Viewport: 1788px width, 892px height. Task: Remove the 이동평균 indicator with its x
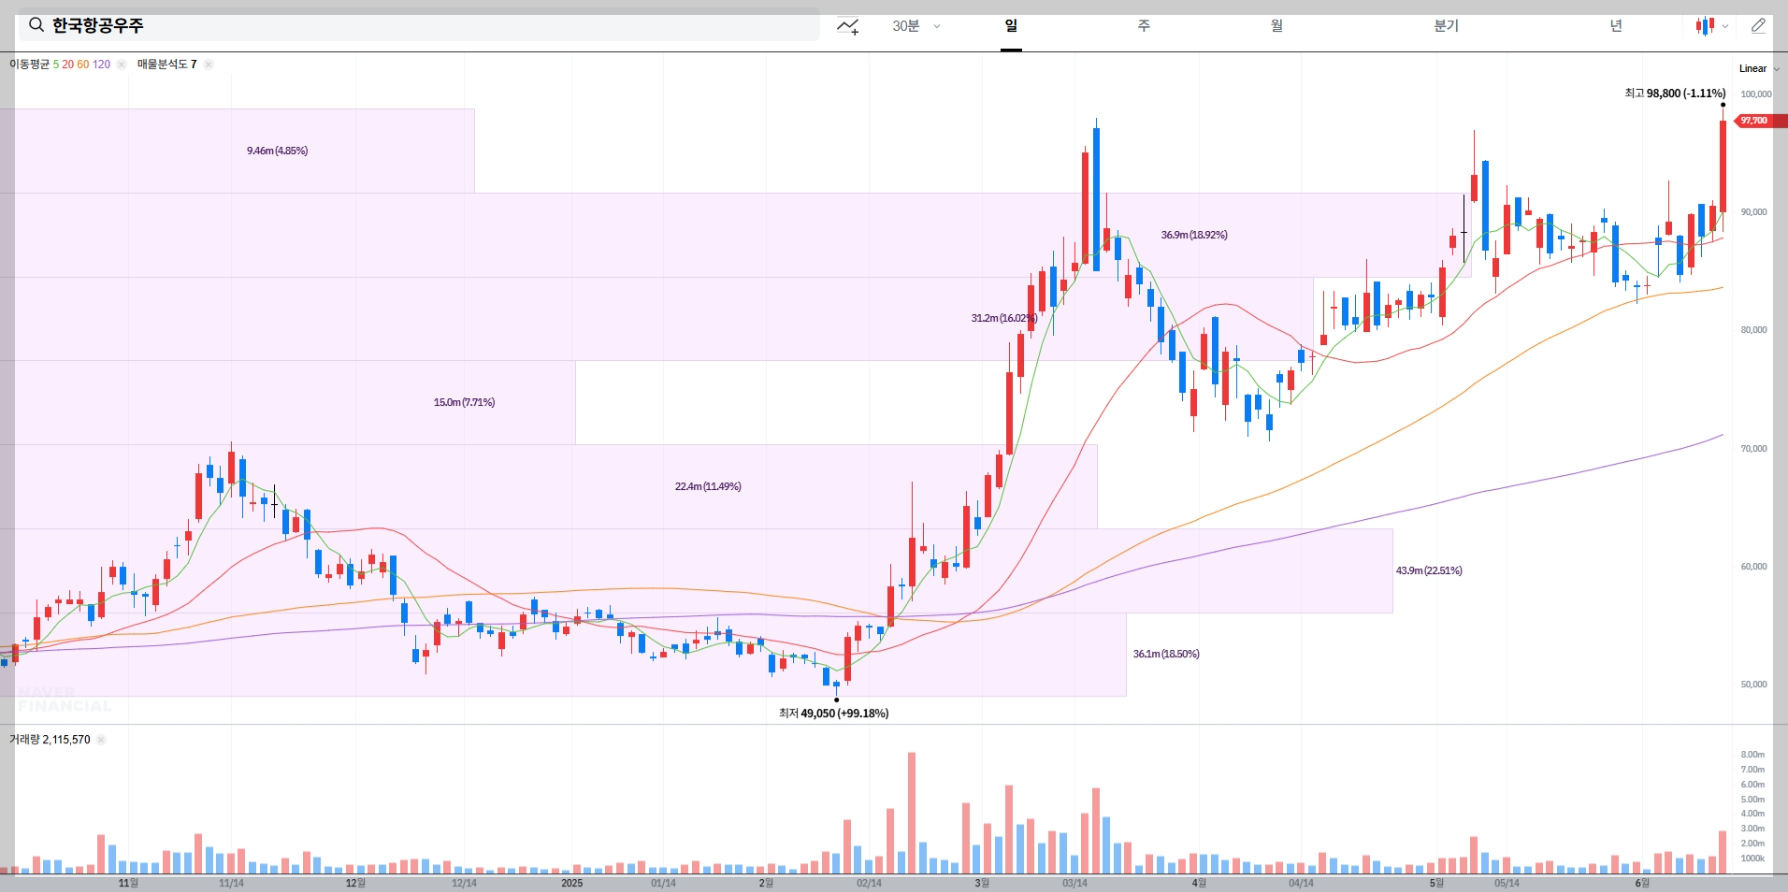point(121,64)
